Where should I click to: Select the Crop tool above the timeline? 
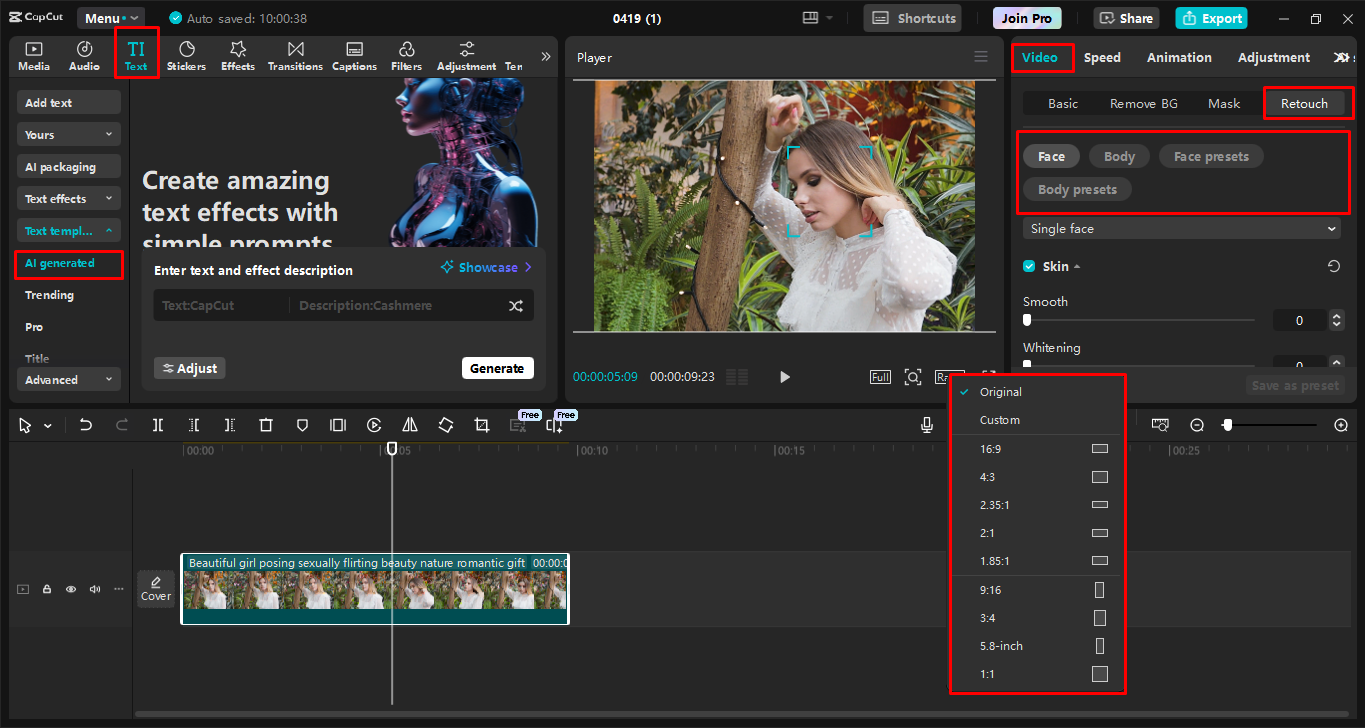point(481,424)
